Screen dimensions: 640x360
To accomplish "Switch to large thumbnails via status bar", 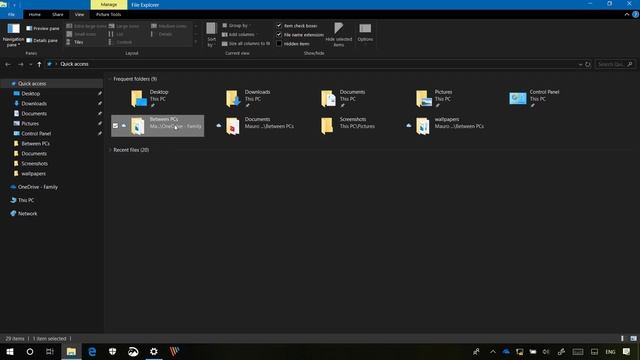I will 633,338.
